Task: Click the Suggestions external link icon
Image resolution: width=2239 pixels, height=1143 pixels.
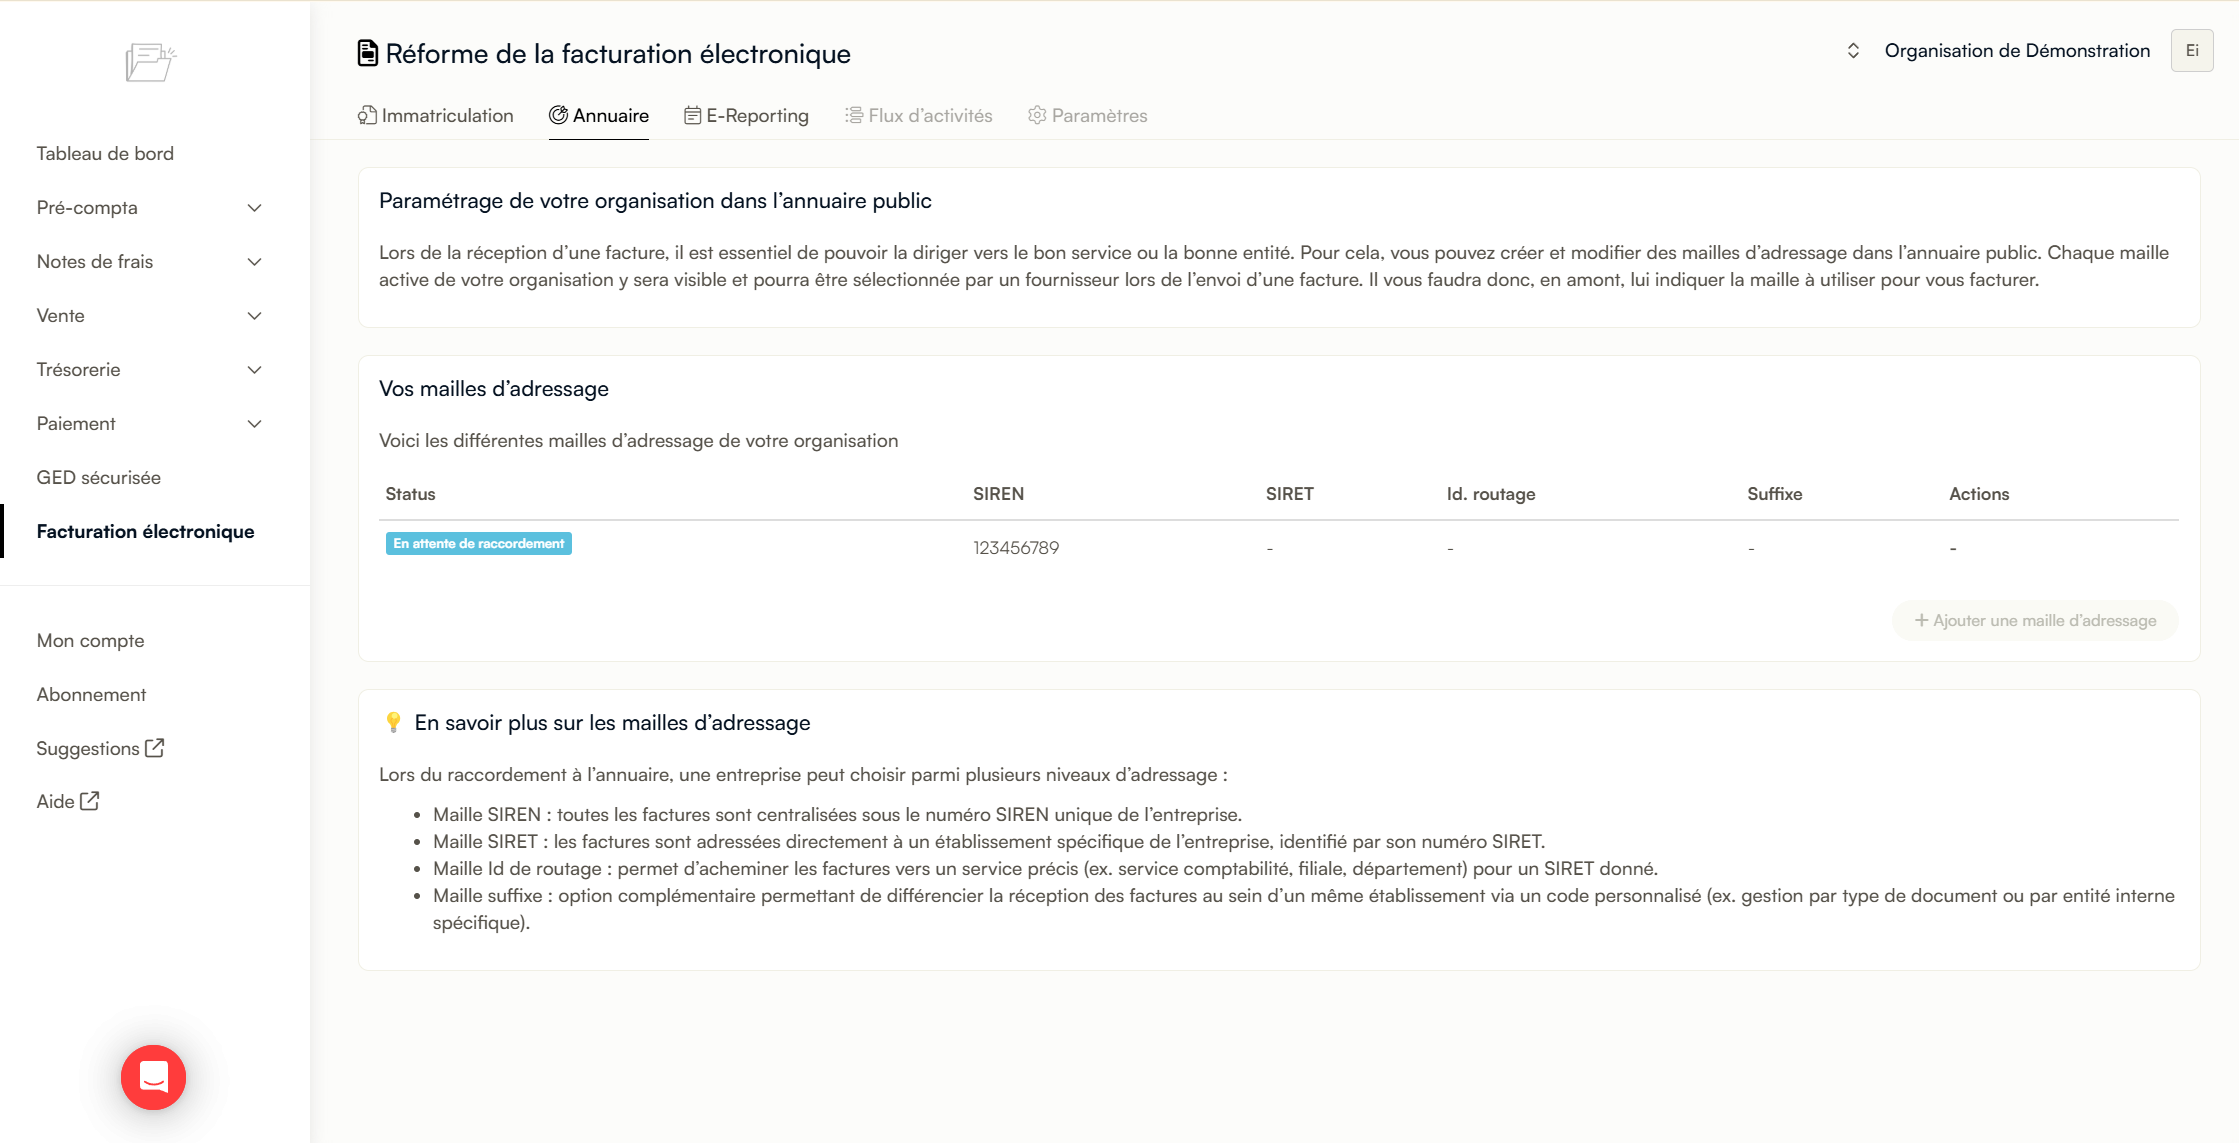Action: (155, 748)
